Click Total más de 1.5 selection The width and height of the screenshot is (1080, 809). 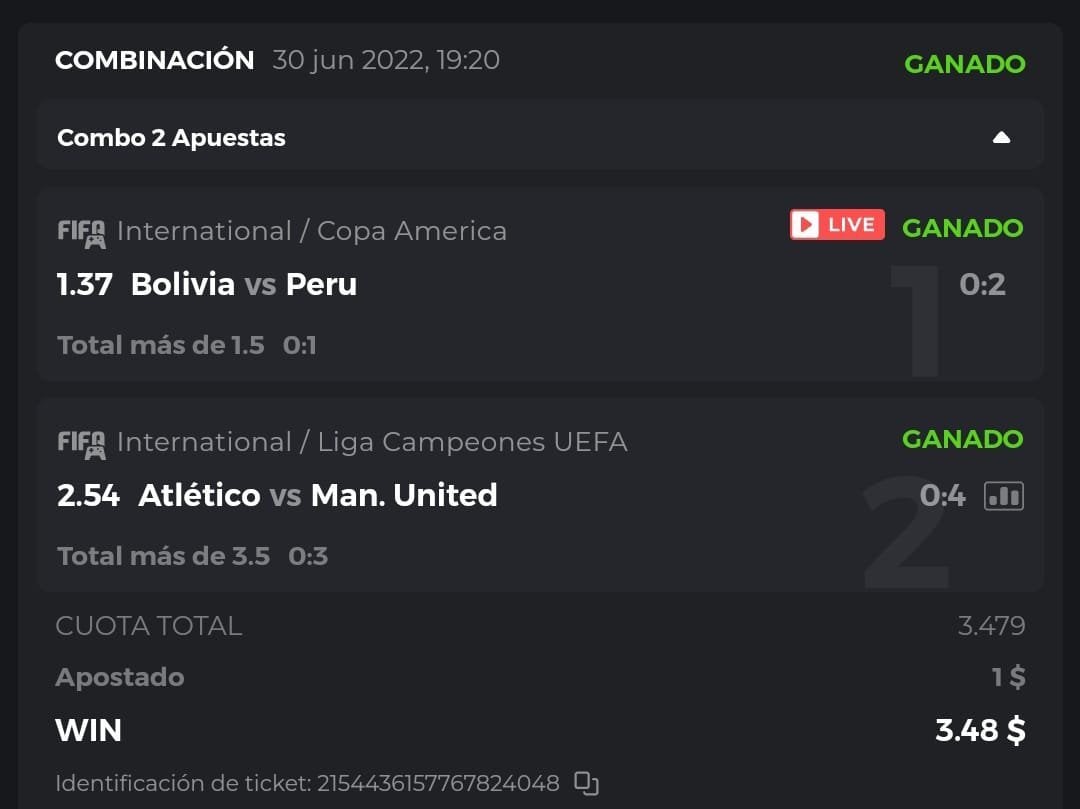click(x=161, y=346)
